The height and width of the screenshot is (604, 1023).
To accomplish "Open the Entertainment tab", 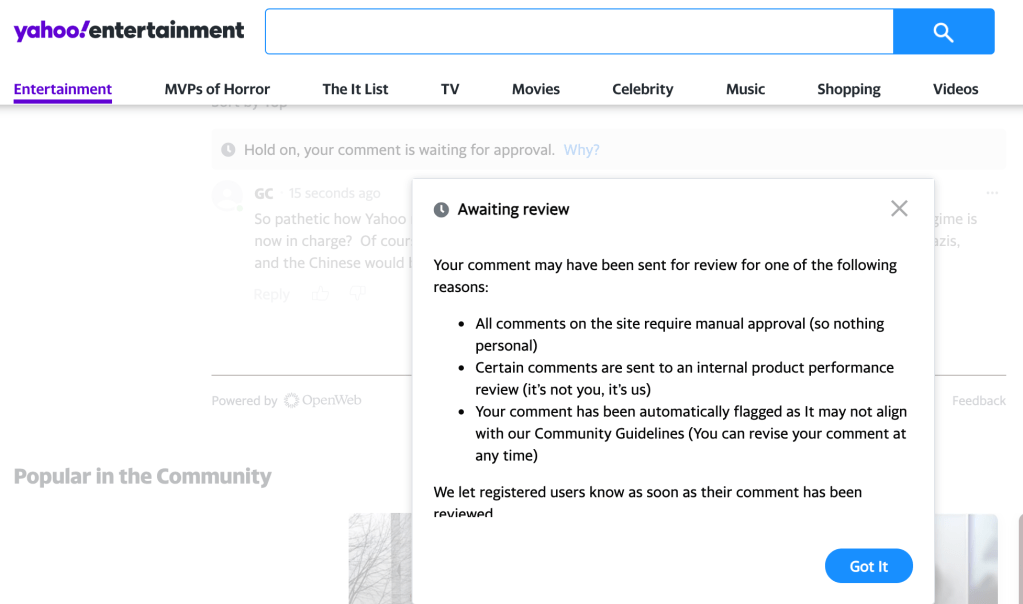I will (x=63, y=89).
